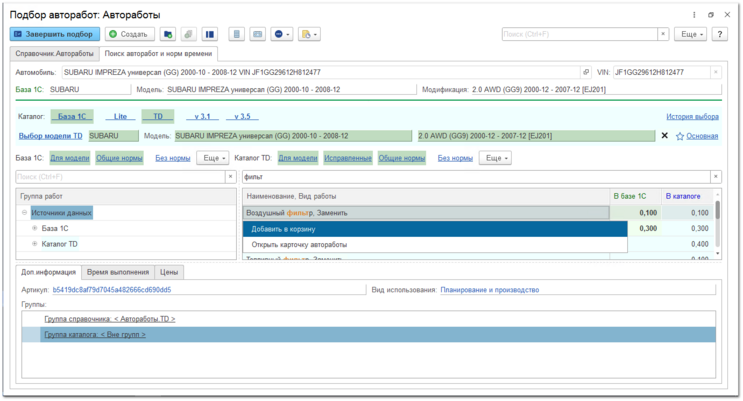Click the Завершить подбор button

click(x=54, y=34)
